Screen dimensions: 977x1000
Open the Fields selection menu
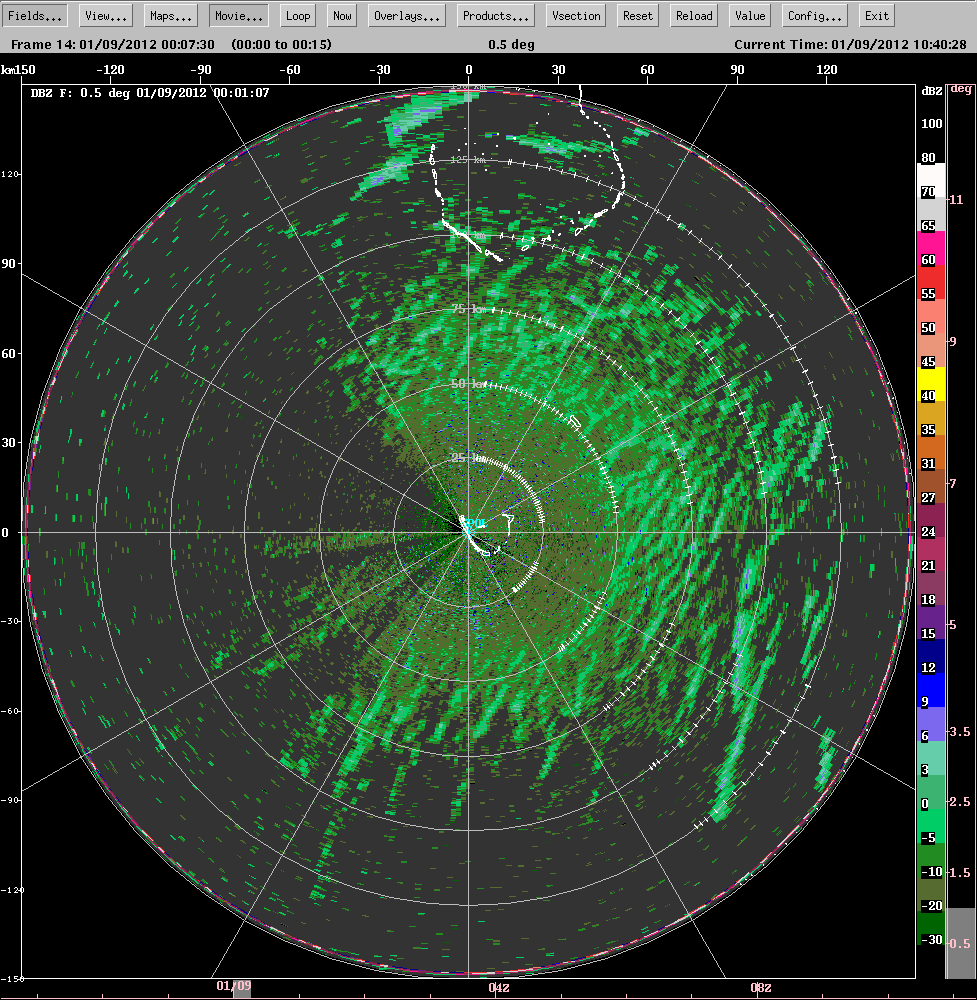pos(35,15)
